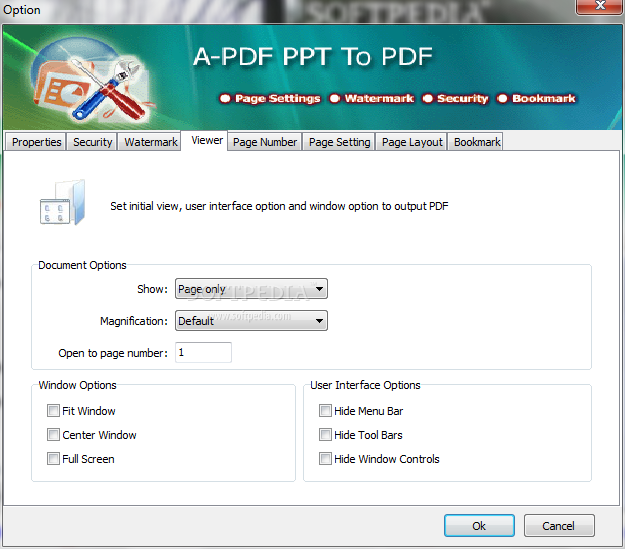Click the 'Open to page number:' label
This screenshot has height=549, width=625.
click(x=113, y=353)
